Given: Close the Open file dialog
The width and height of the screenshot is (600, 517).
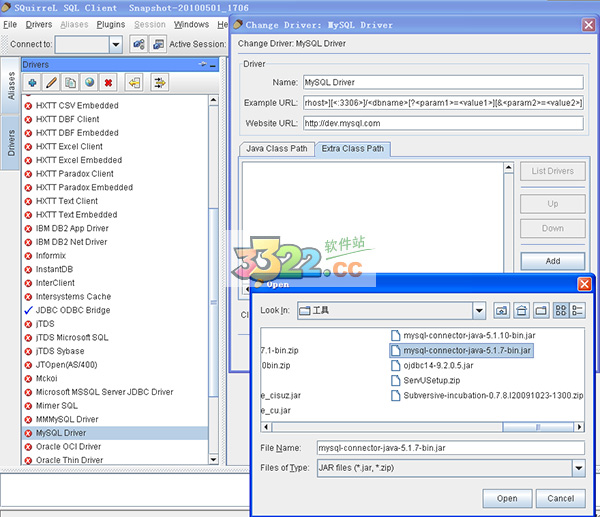Looking at the screenshot, I should pyautogui.click(x=584, y=284).
